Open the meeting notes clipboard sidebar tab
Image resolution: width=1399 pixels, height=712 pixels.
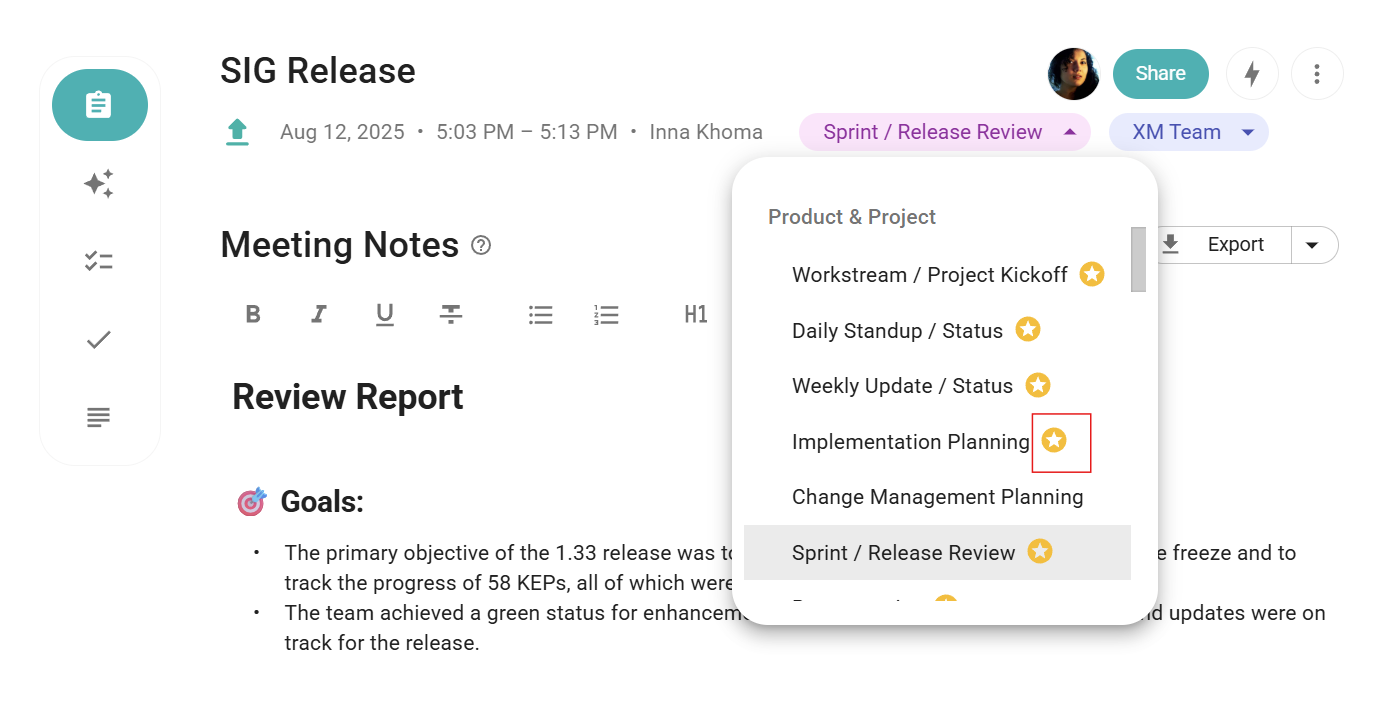click(99, 105)
